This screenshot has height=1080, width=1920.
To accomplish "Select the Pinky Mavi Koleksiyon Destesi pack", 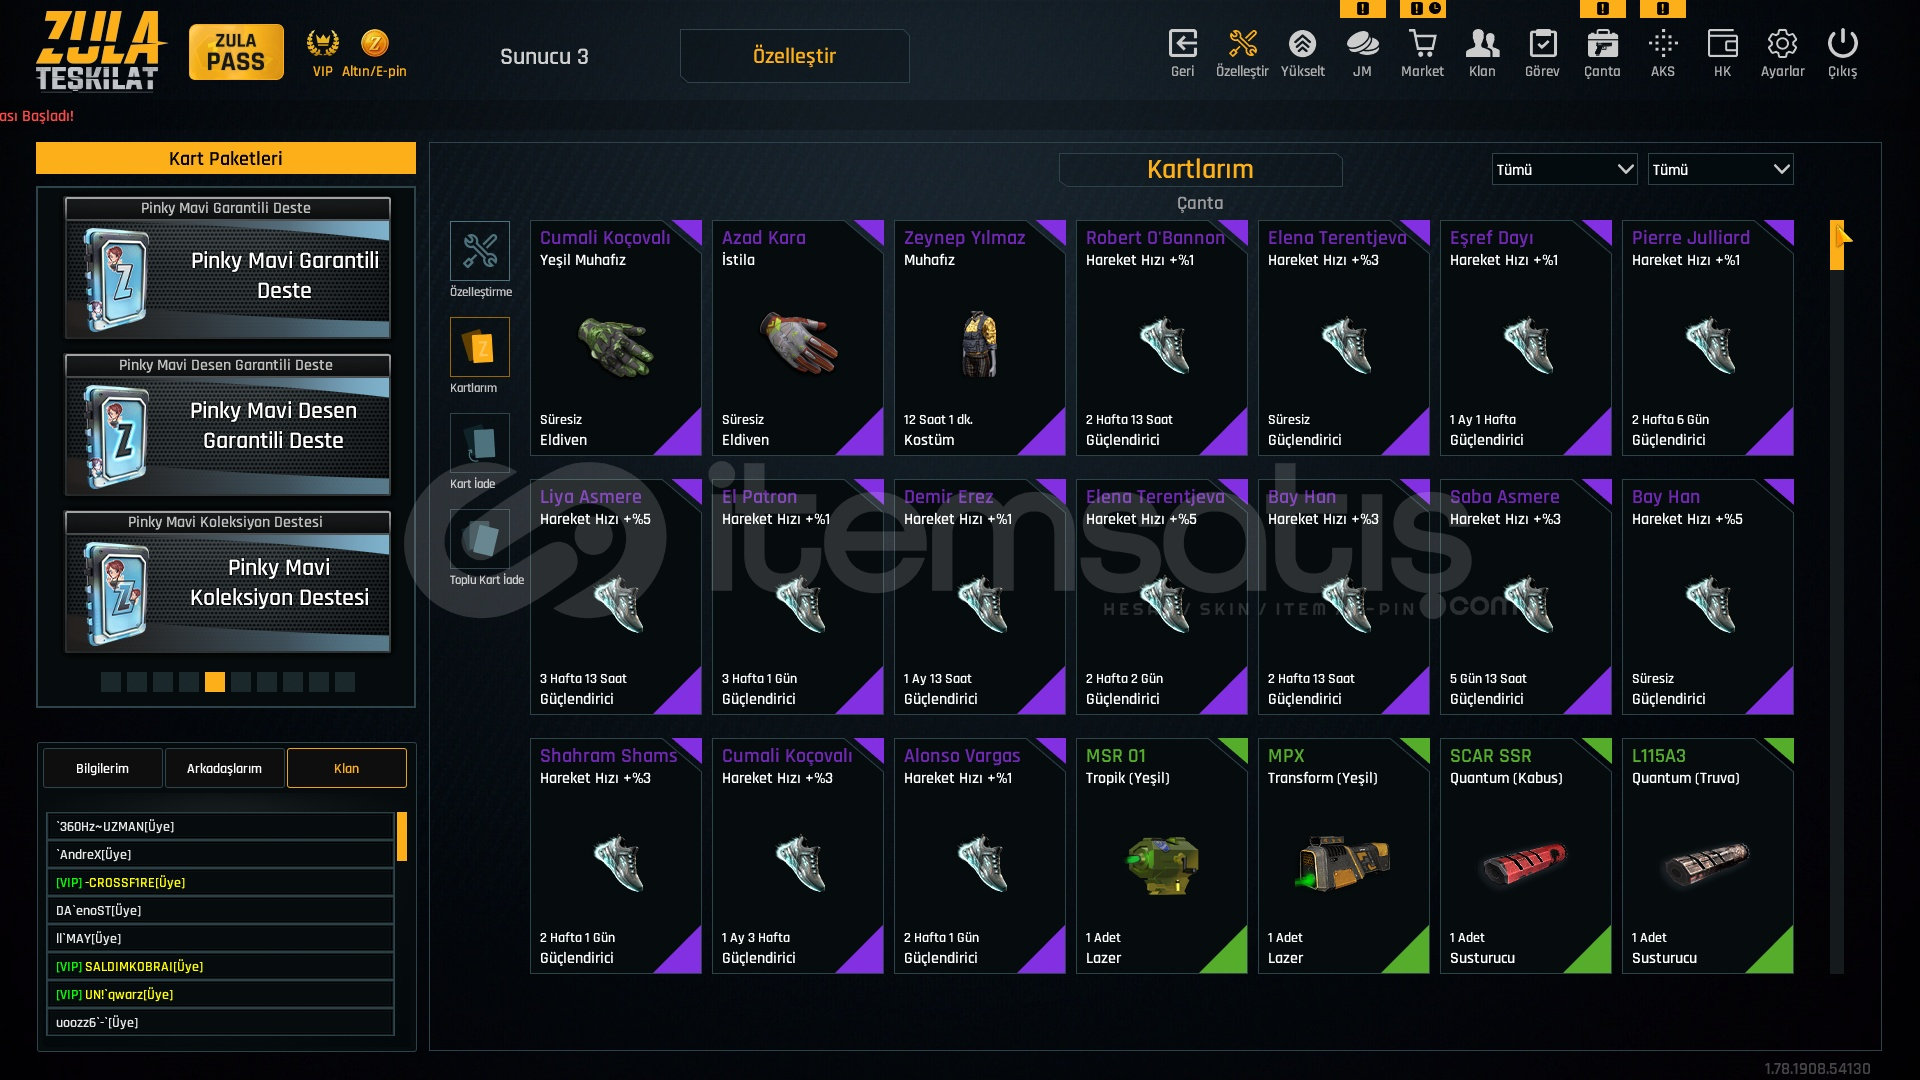I will [228, 582].
